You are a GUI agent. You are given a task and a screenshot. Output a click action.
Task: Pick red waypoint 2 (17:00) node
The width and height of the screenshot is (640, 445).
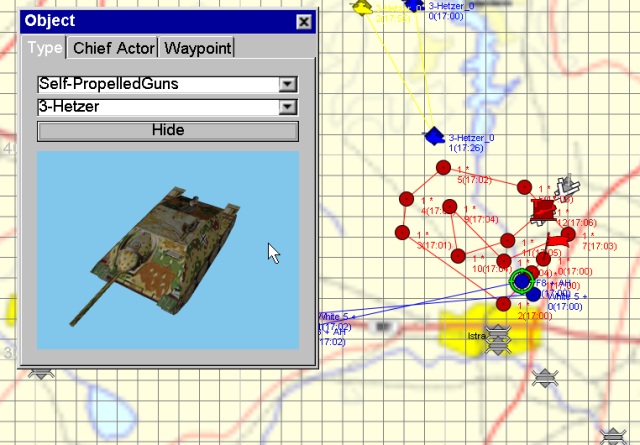[x=503, y=304]
